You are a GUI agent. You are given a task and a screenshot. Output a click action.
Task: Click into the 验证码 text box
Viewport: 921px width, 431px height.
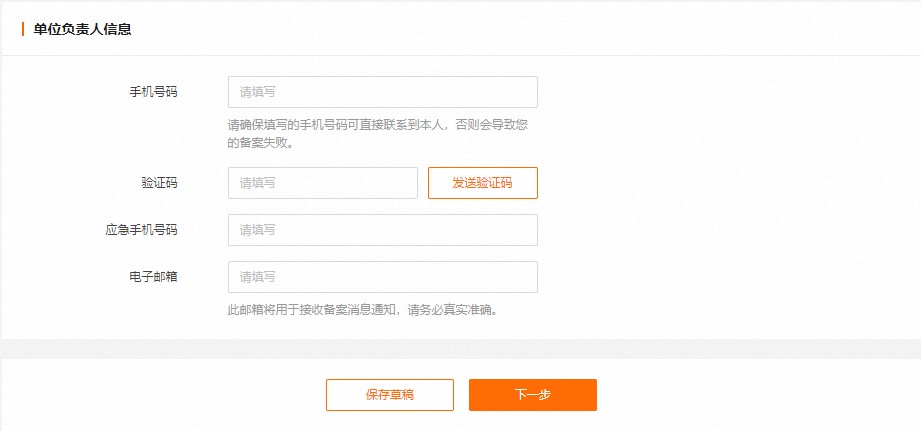pos(322,183)
